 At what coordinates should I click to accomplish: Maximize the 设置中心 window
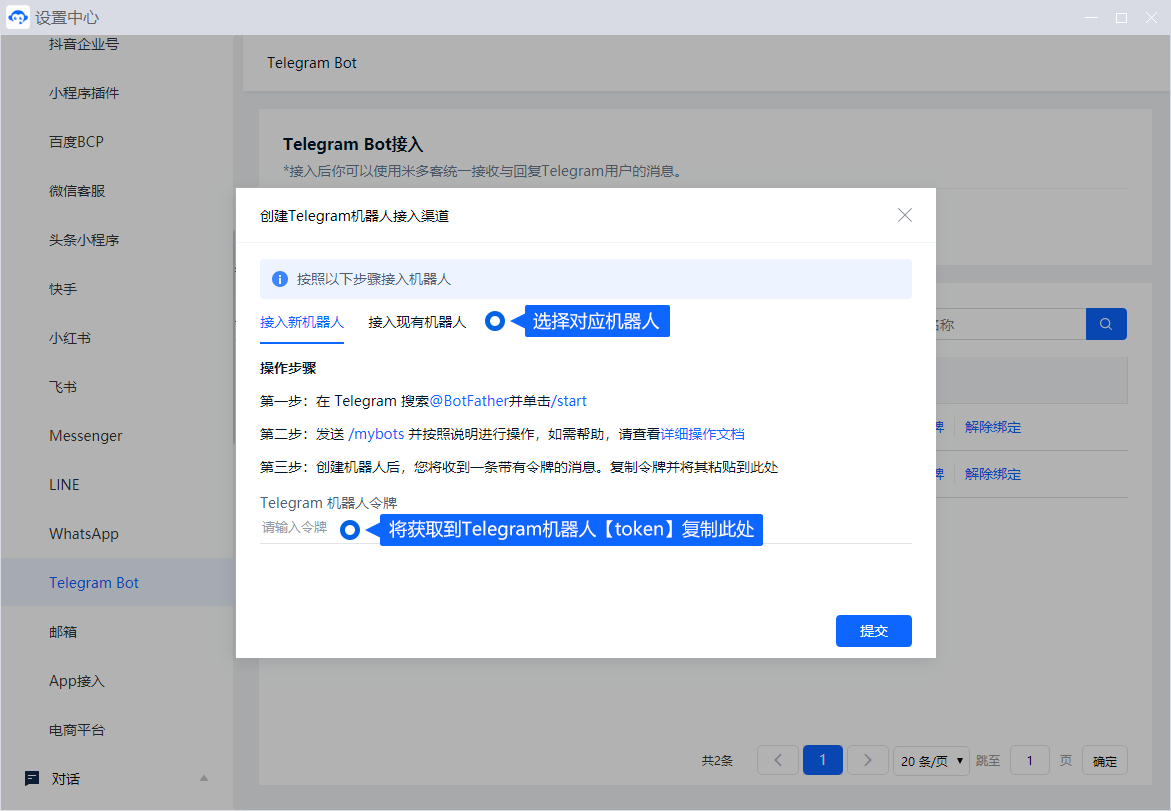[1121, 17]
